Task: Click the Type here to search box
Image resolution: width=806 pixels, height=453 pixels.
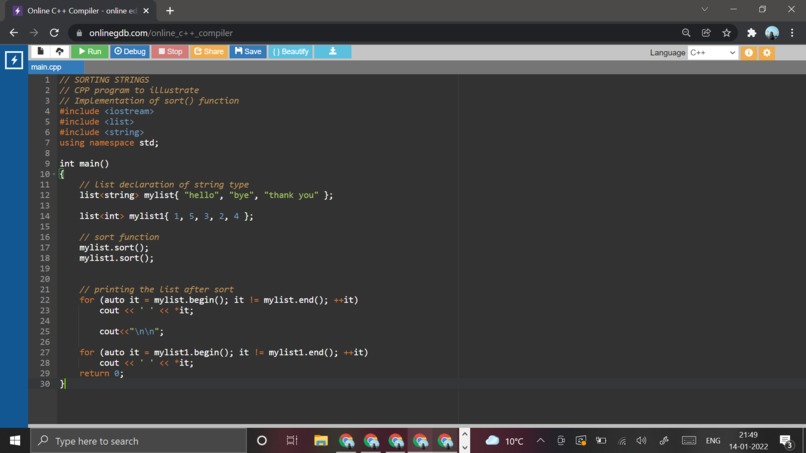Action: click(x=138, y=441)
